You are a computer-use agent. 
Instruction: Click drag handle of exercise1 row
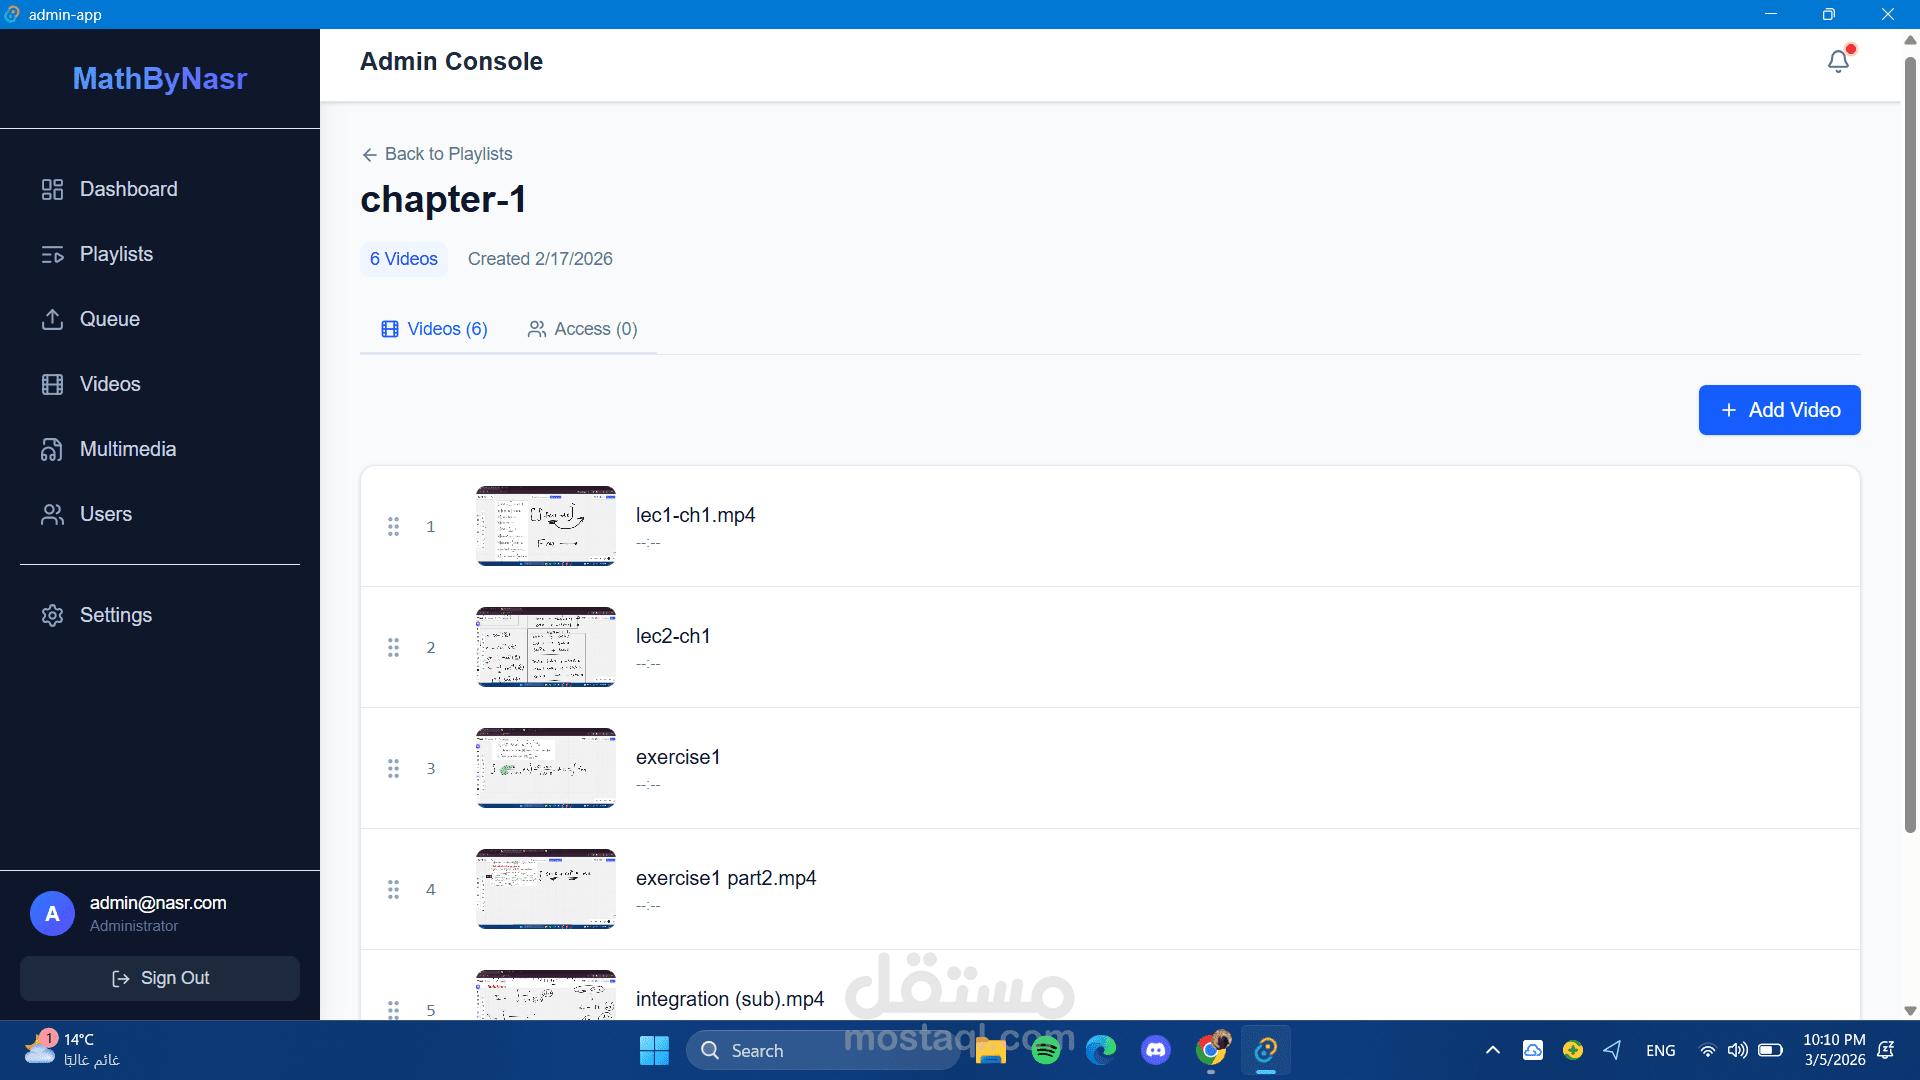tap(393, 768)
